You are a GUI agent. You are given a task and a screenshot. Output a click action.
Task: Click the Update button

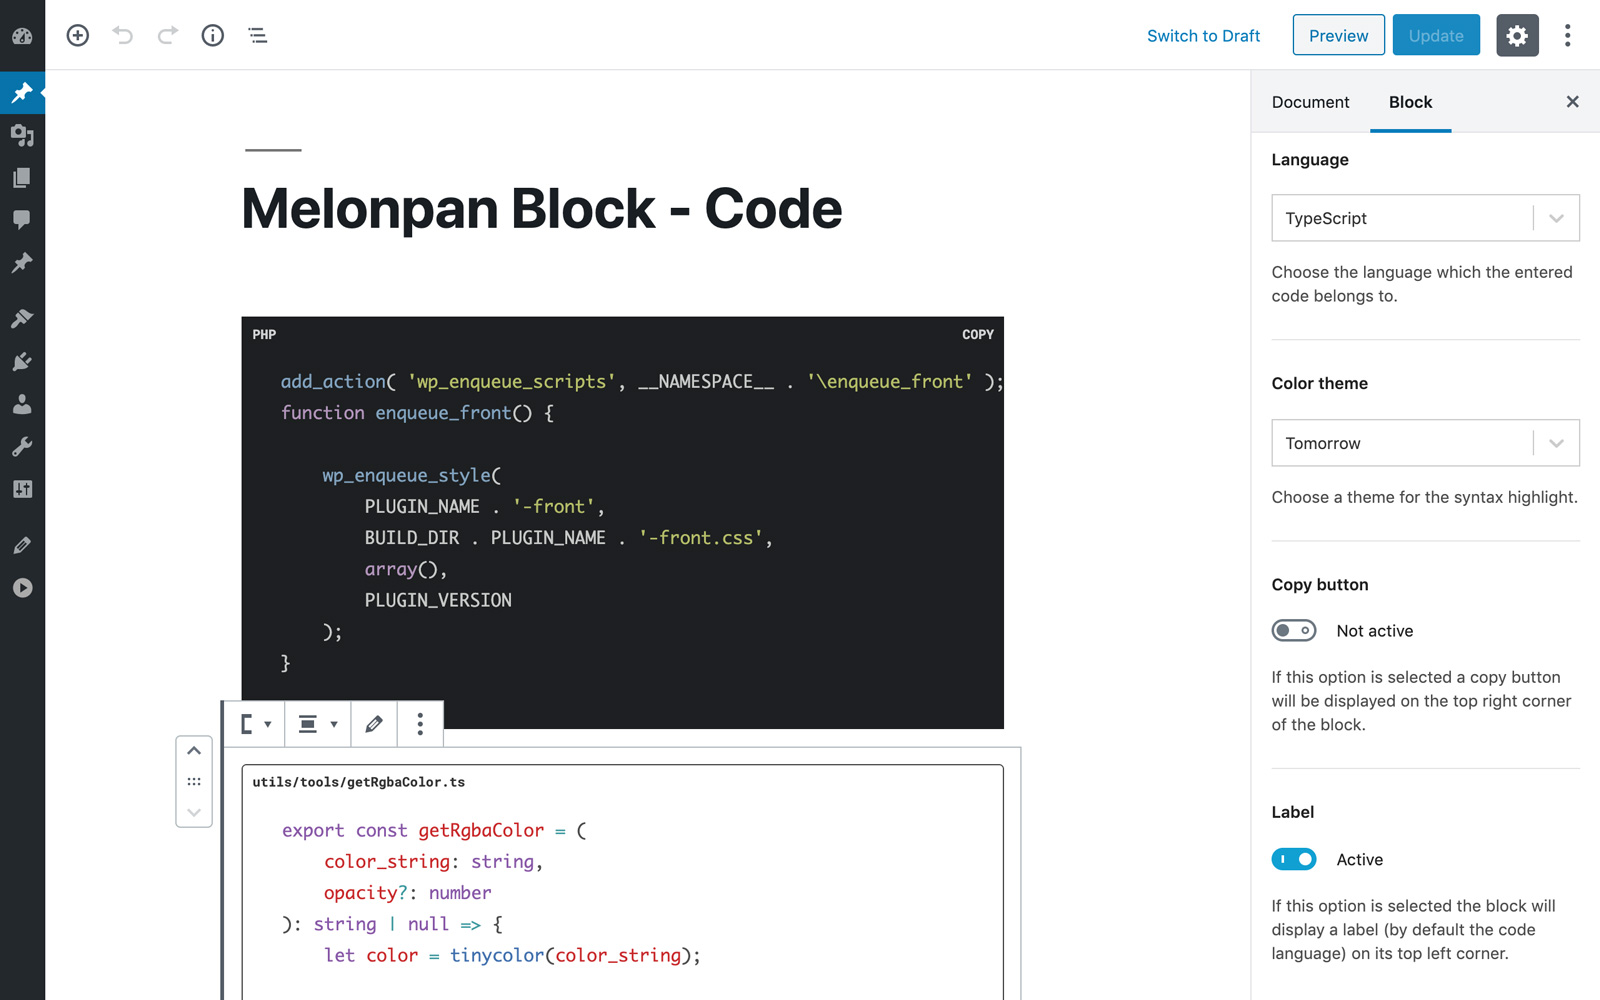tap(1436, 36)
